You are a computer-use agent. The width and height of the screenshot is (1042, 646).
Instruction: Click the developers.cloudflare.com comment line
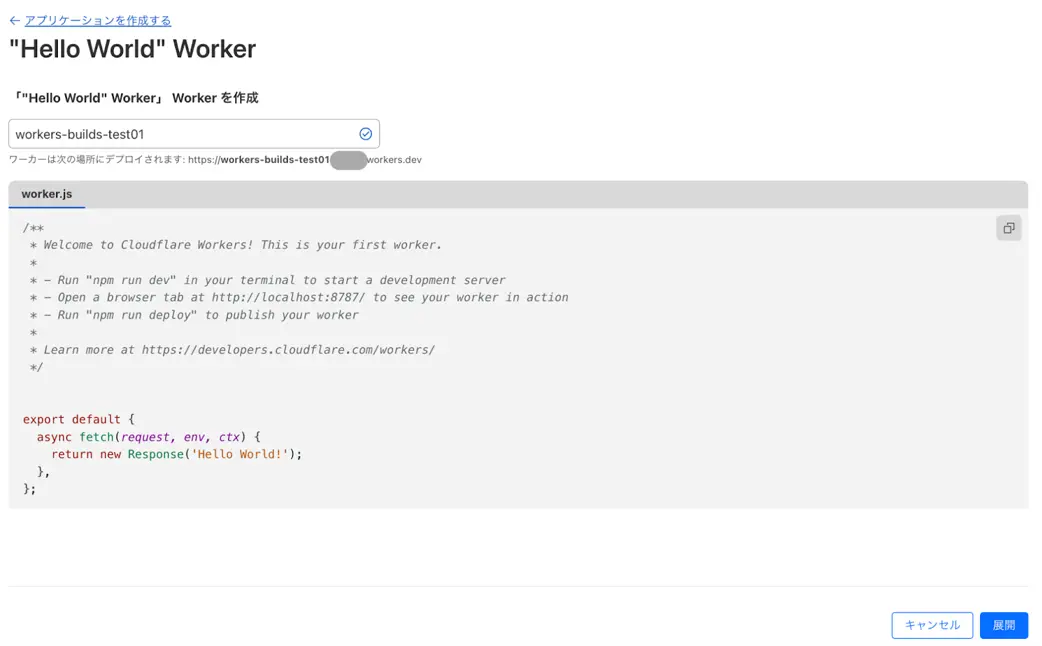tap(233, 350)
